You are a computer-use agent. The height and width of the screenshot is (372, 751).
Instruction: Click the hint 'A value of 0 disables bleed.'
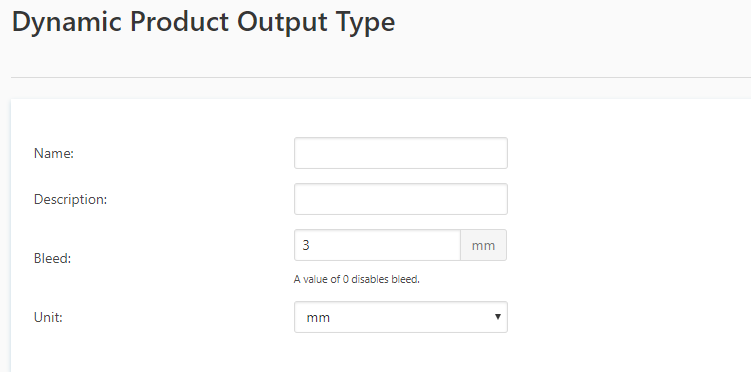click(356, 279)
